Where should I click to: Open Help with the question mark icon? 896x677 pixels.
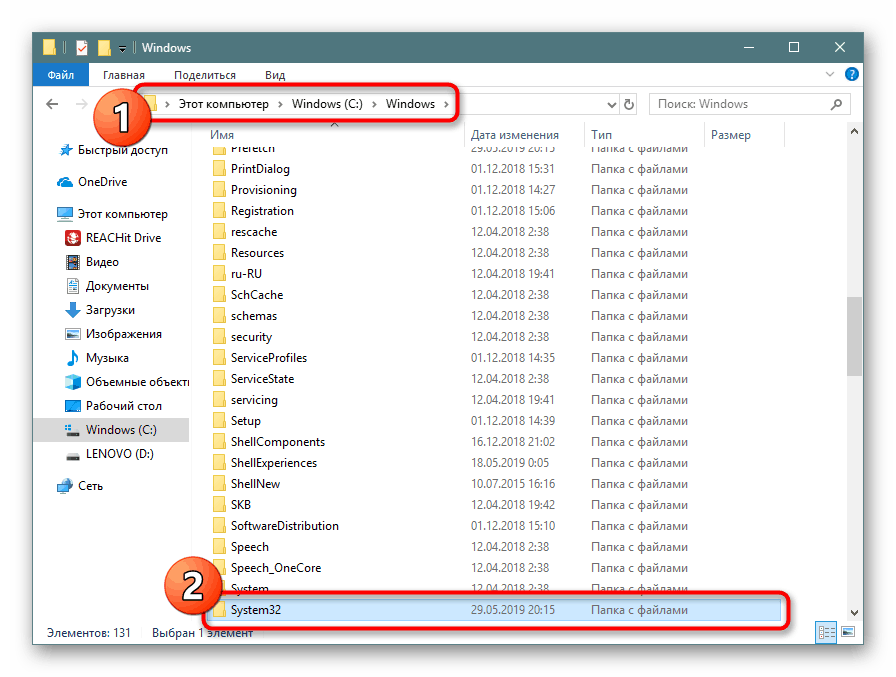[x=851, y=74]
